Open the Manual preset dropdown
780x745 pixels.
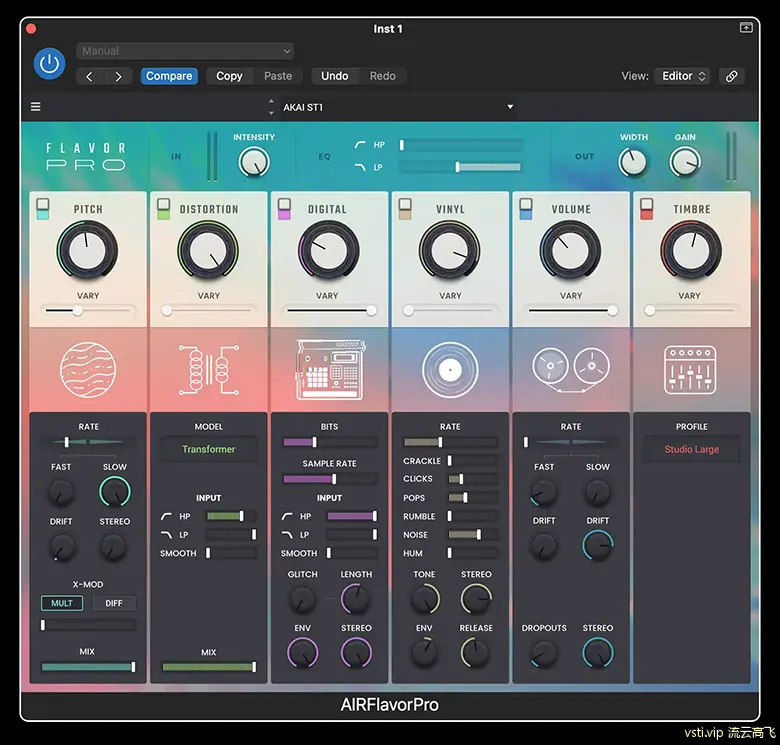tap(185, 51)
